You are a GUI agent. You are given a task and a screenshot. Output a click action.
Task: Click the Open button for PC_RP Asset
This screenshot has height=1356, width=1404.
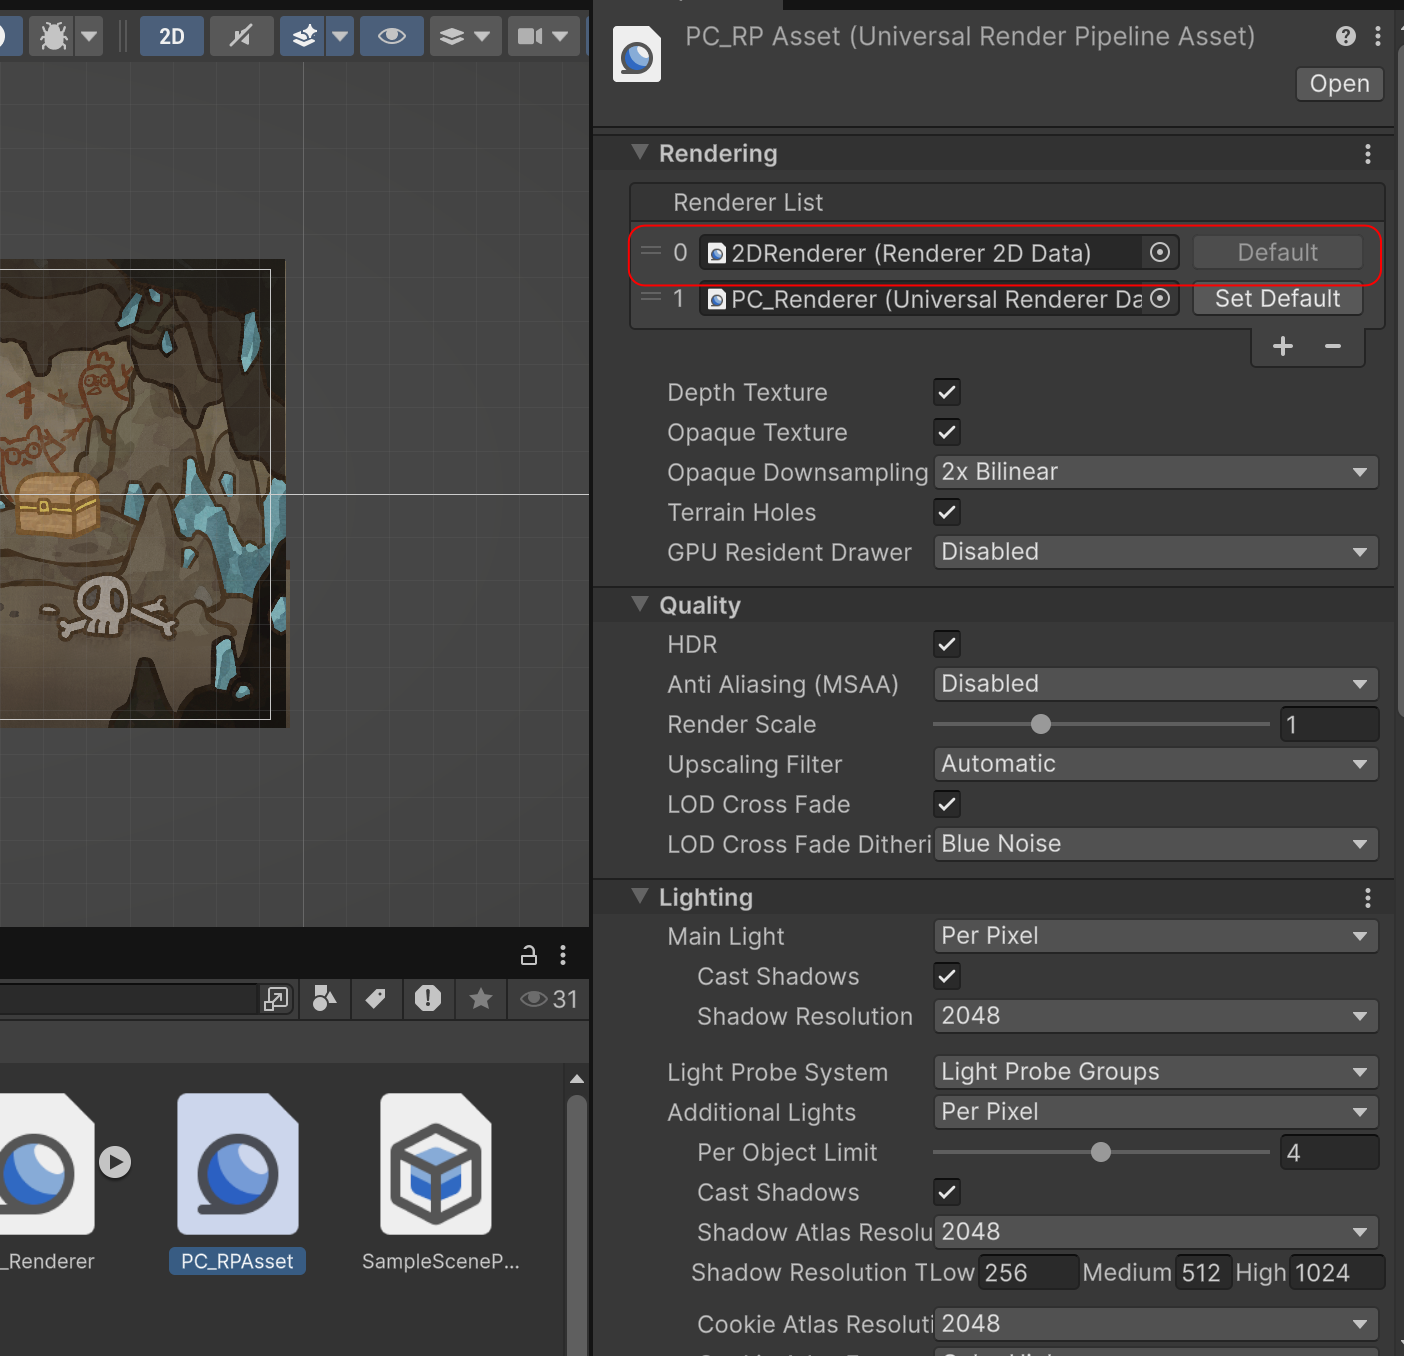[1340, 84]
